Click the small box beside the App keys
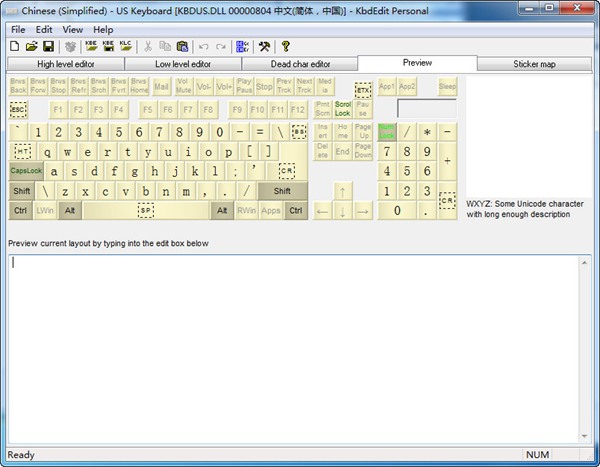This screenshot has width=600, height=467. [x=427, y=109]
